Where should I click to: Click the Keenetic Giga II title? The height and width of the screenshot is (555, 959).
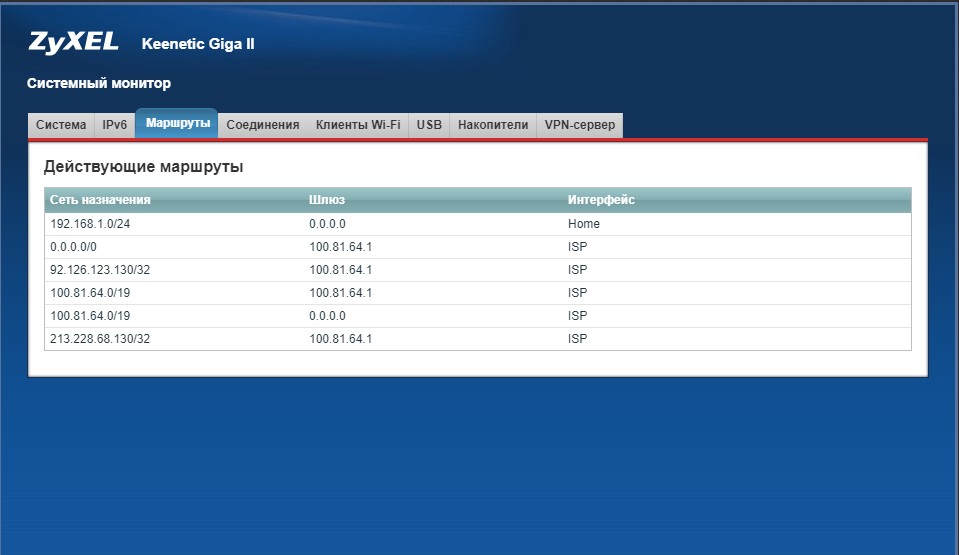click(x=198, y=44)
